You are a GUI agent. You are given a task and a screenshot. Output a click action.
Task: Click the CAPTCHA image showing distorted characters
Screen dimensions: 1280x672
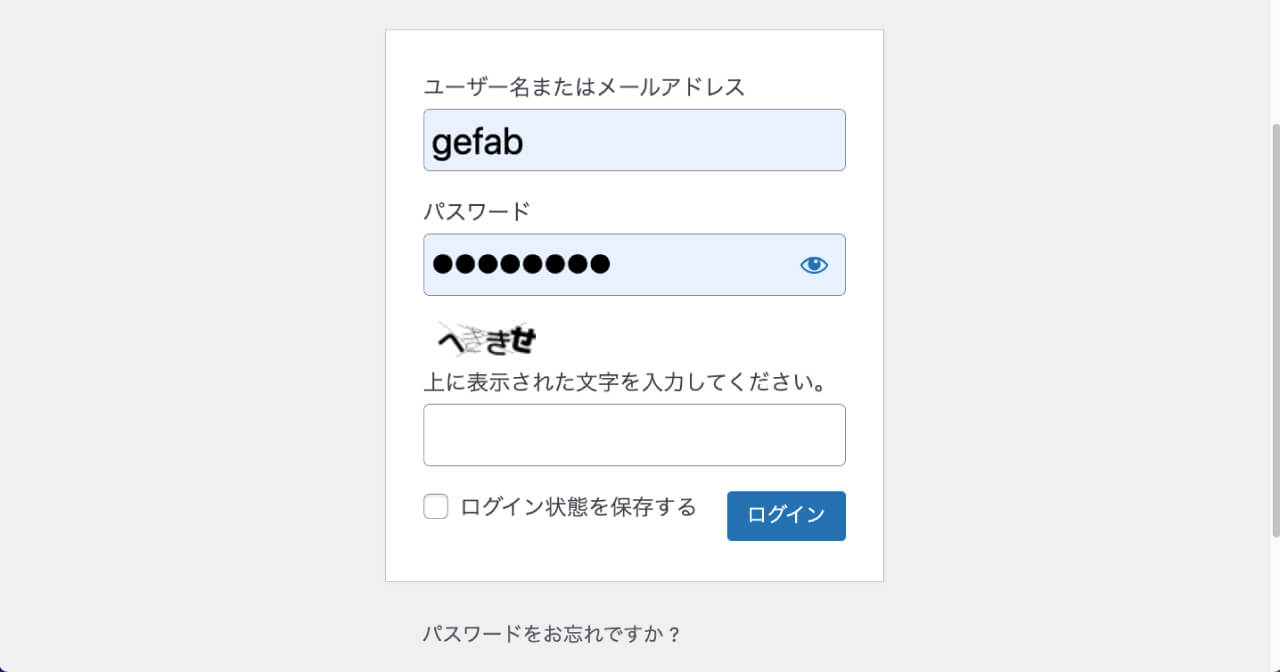(x=483, y=339)
